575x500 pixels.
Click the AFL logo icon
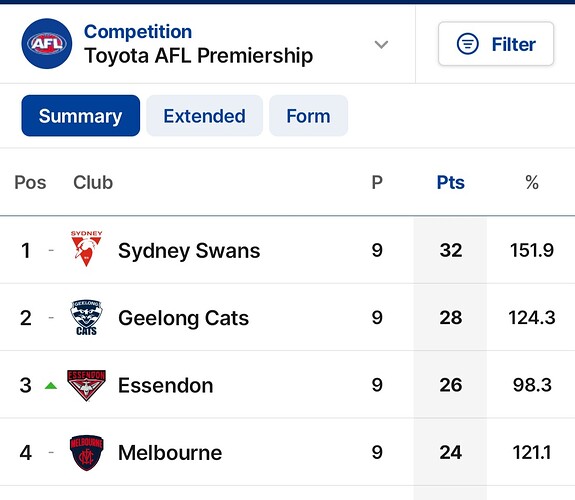click(47, 44)
